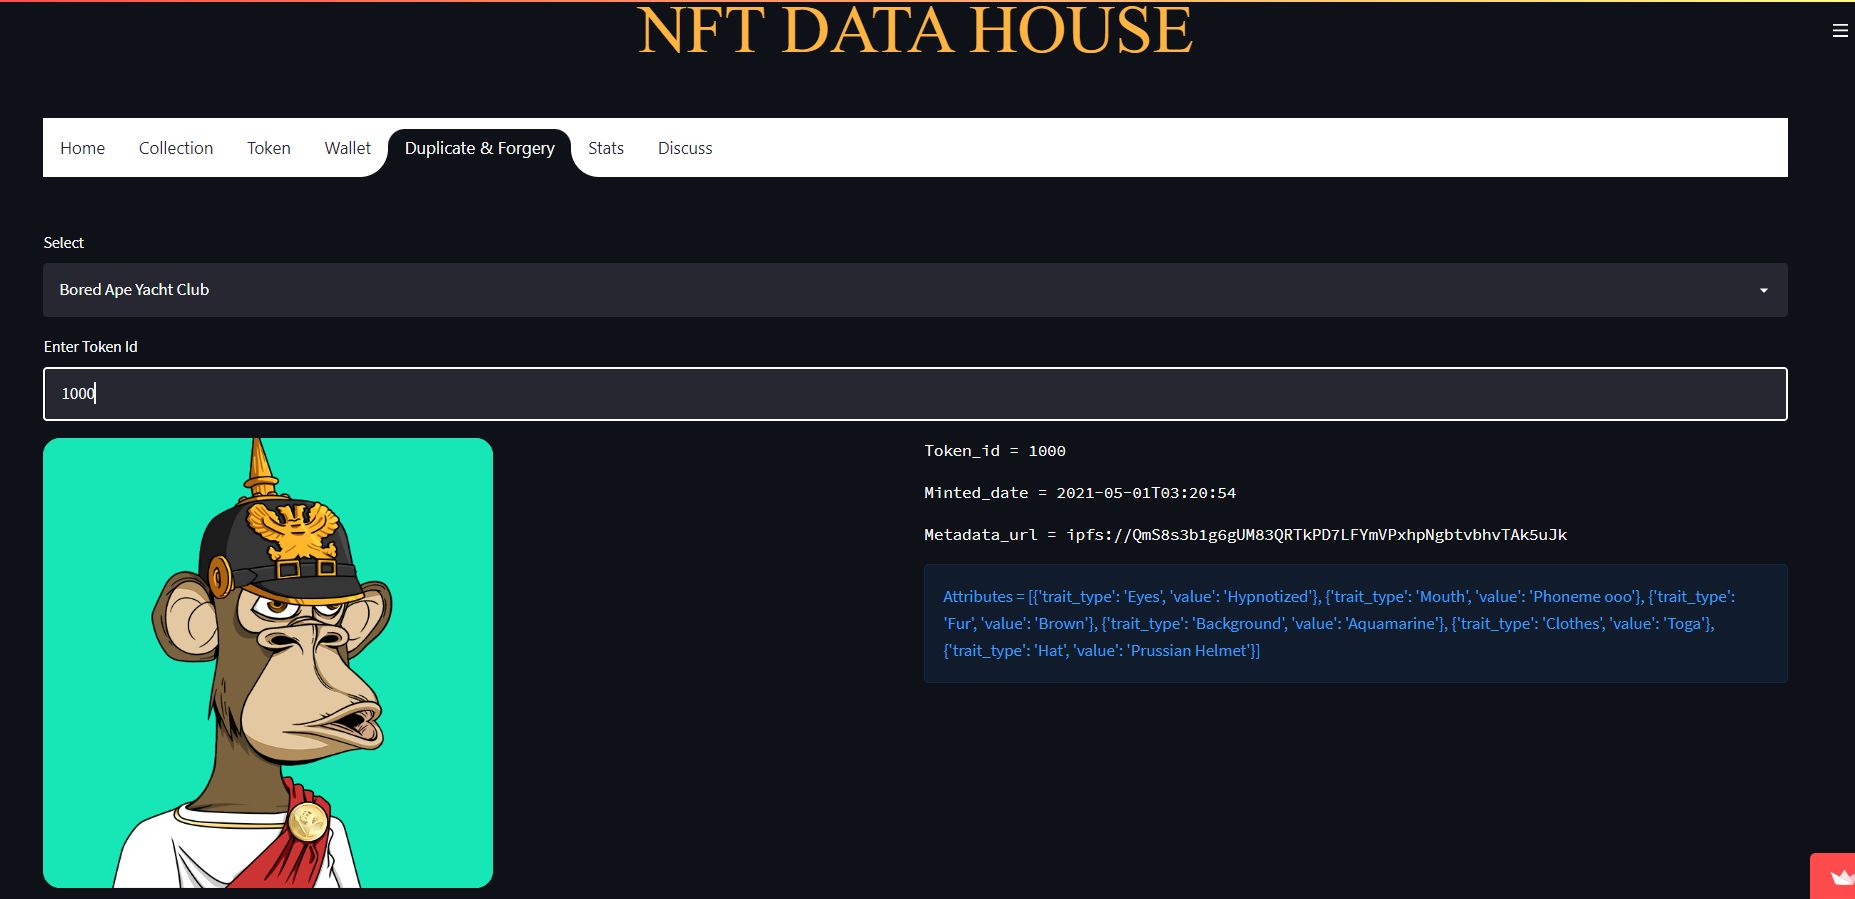Click the Bored Ape NFT image

pos(268,663)
